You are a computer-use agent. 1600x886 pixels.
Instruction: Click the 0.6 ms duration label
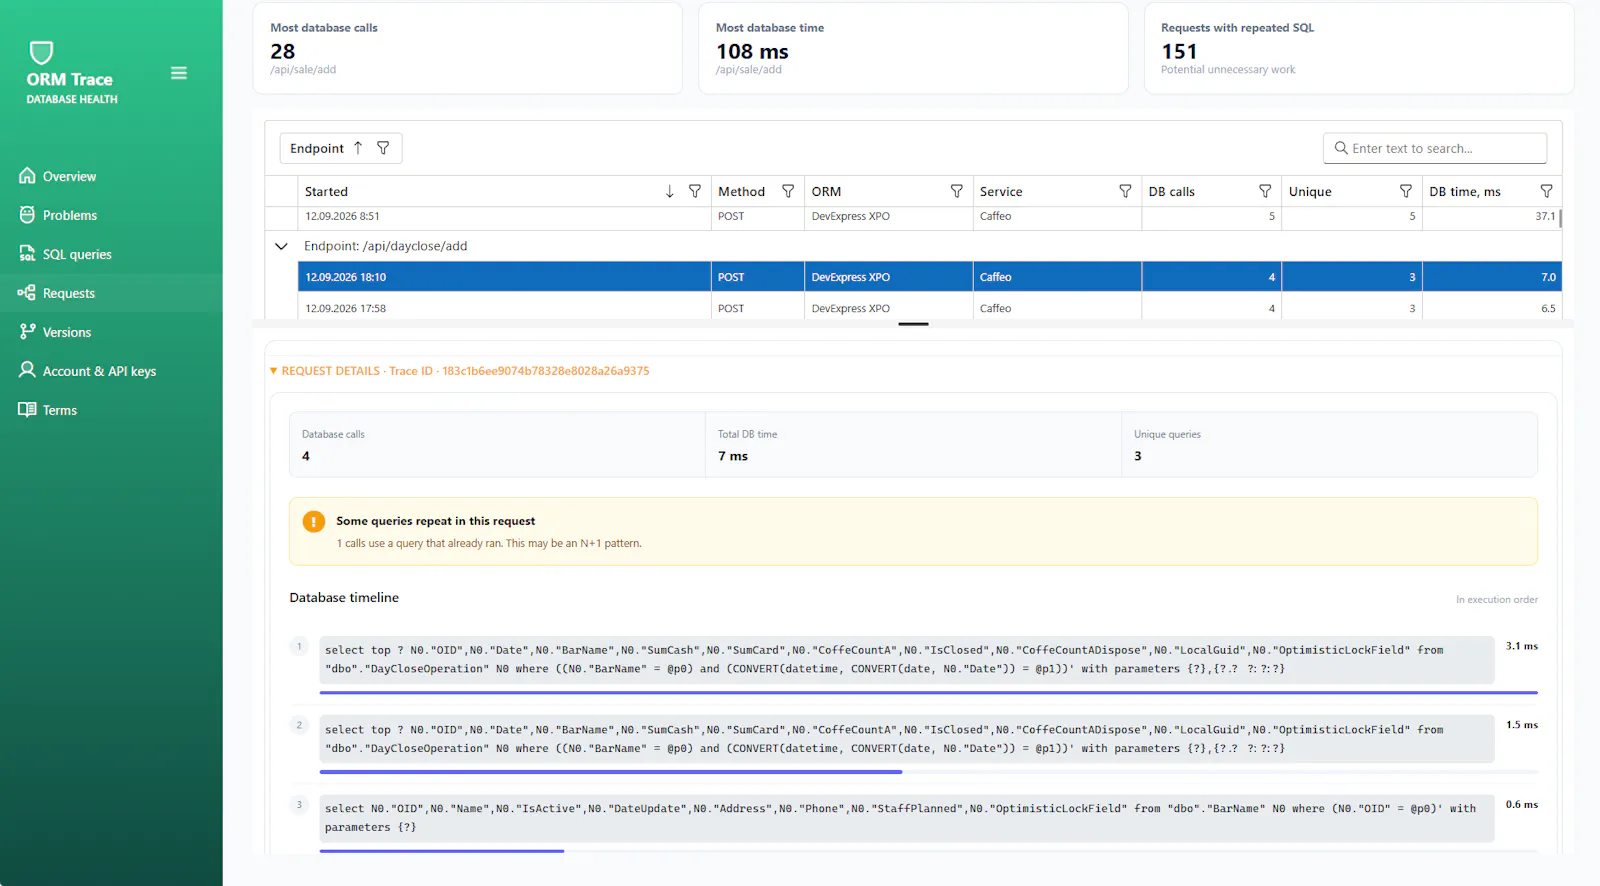tap(1522, 804)
